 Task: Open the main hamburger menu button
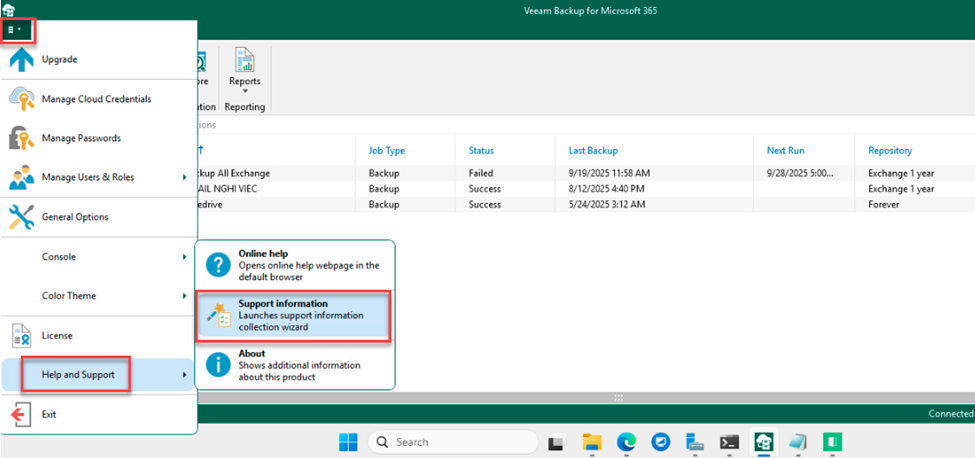(x=16, y=30)
